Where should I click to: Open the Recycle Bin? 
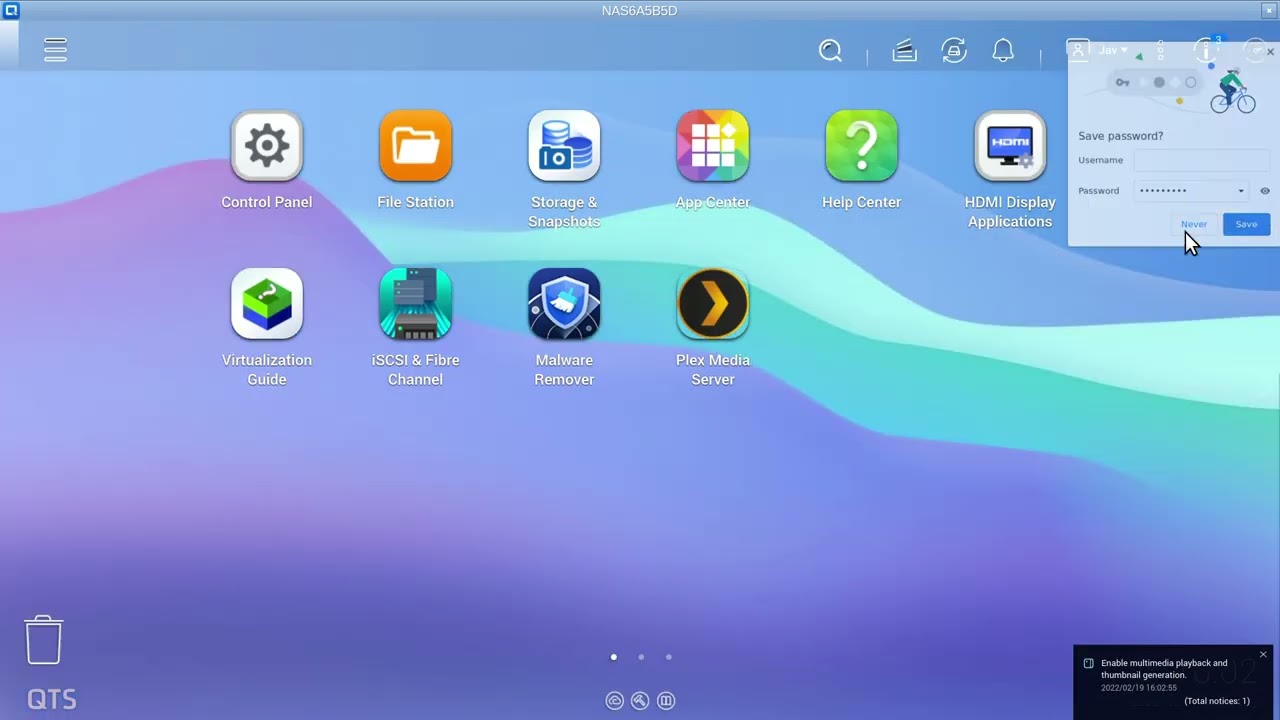coord(43,640)
